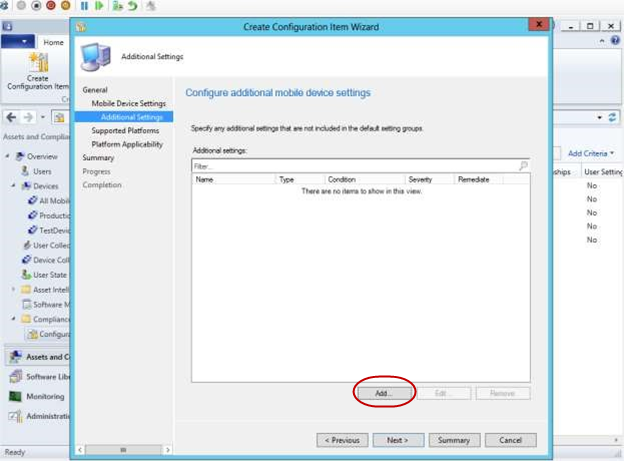Screen dimensions: 624x461
Task: Click inside the Filter text field
Action: [350, 165]
